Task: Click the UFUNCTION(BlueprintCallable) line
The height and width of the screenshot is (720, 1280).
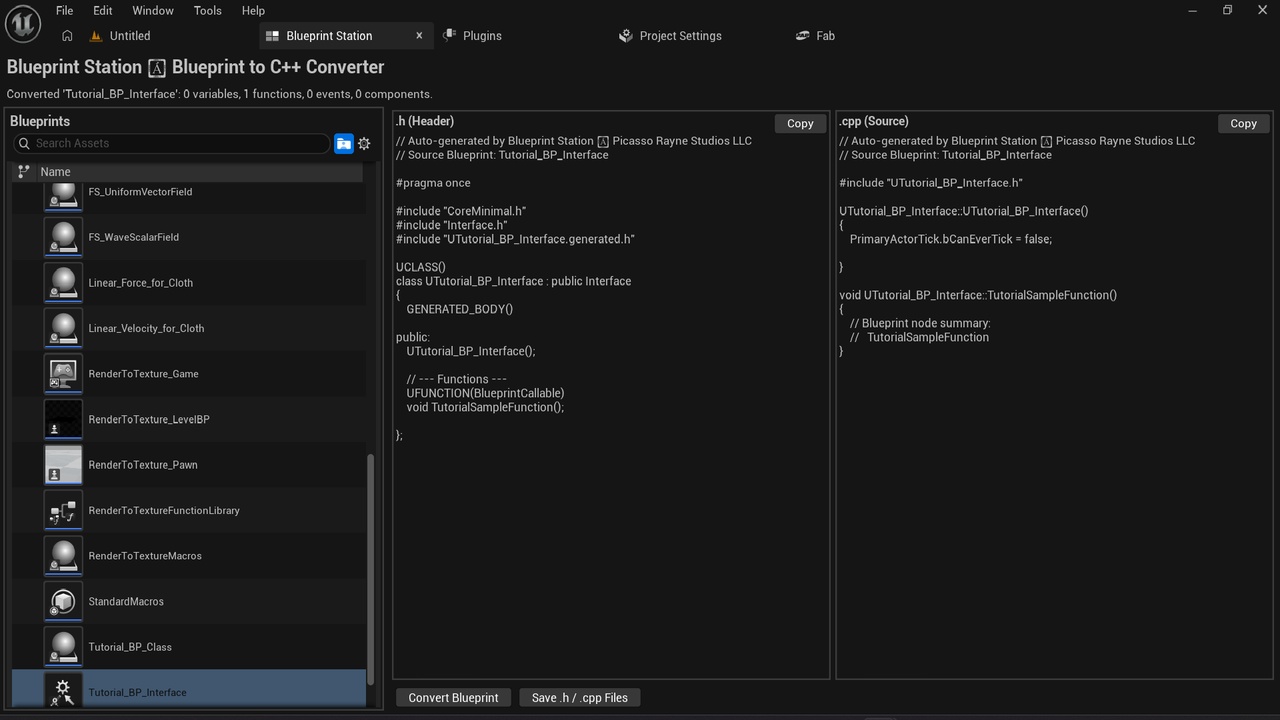Action: pos(485,393)
